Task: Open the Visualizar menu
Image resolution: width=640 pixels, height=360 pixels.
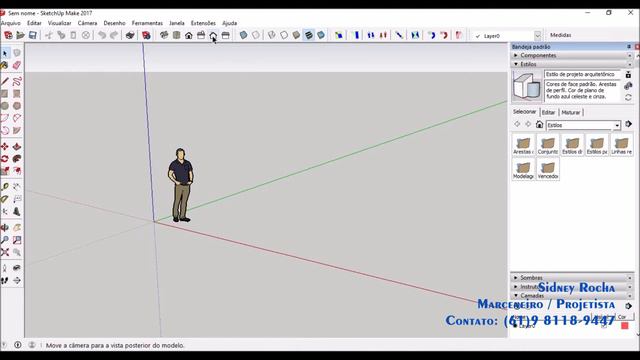Action: pos(60,23)
